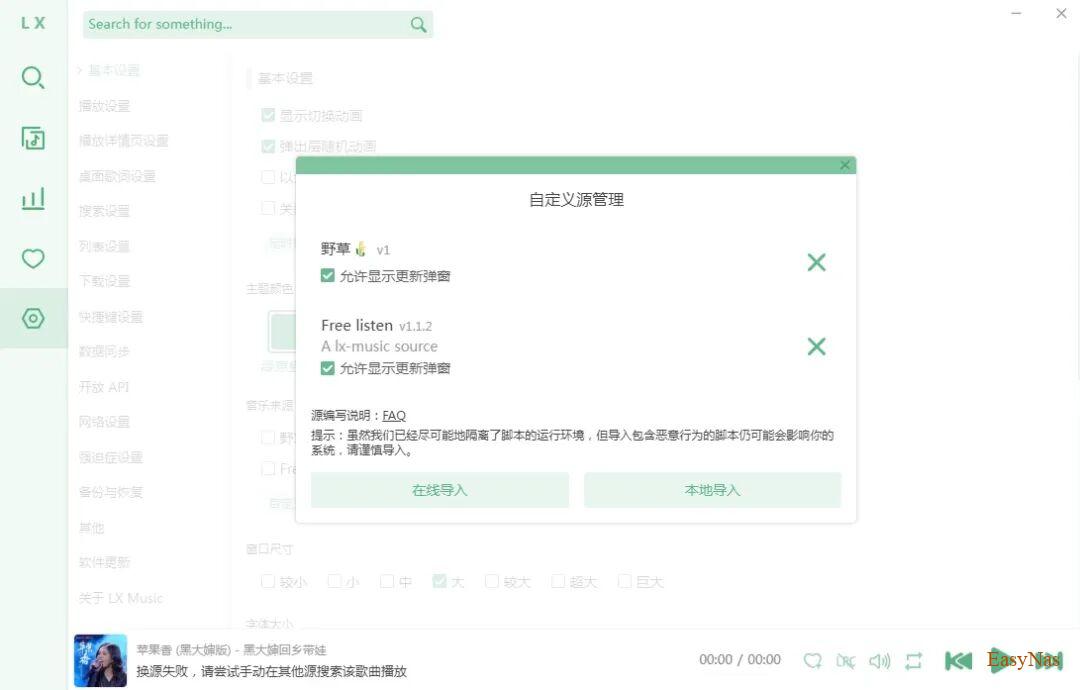Open 播放设置 in settings navigation
Screen dimensions: 1080x690
[105, 105]
